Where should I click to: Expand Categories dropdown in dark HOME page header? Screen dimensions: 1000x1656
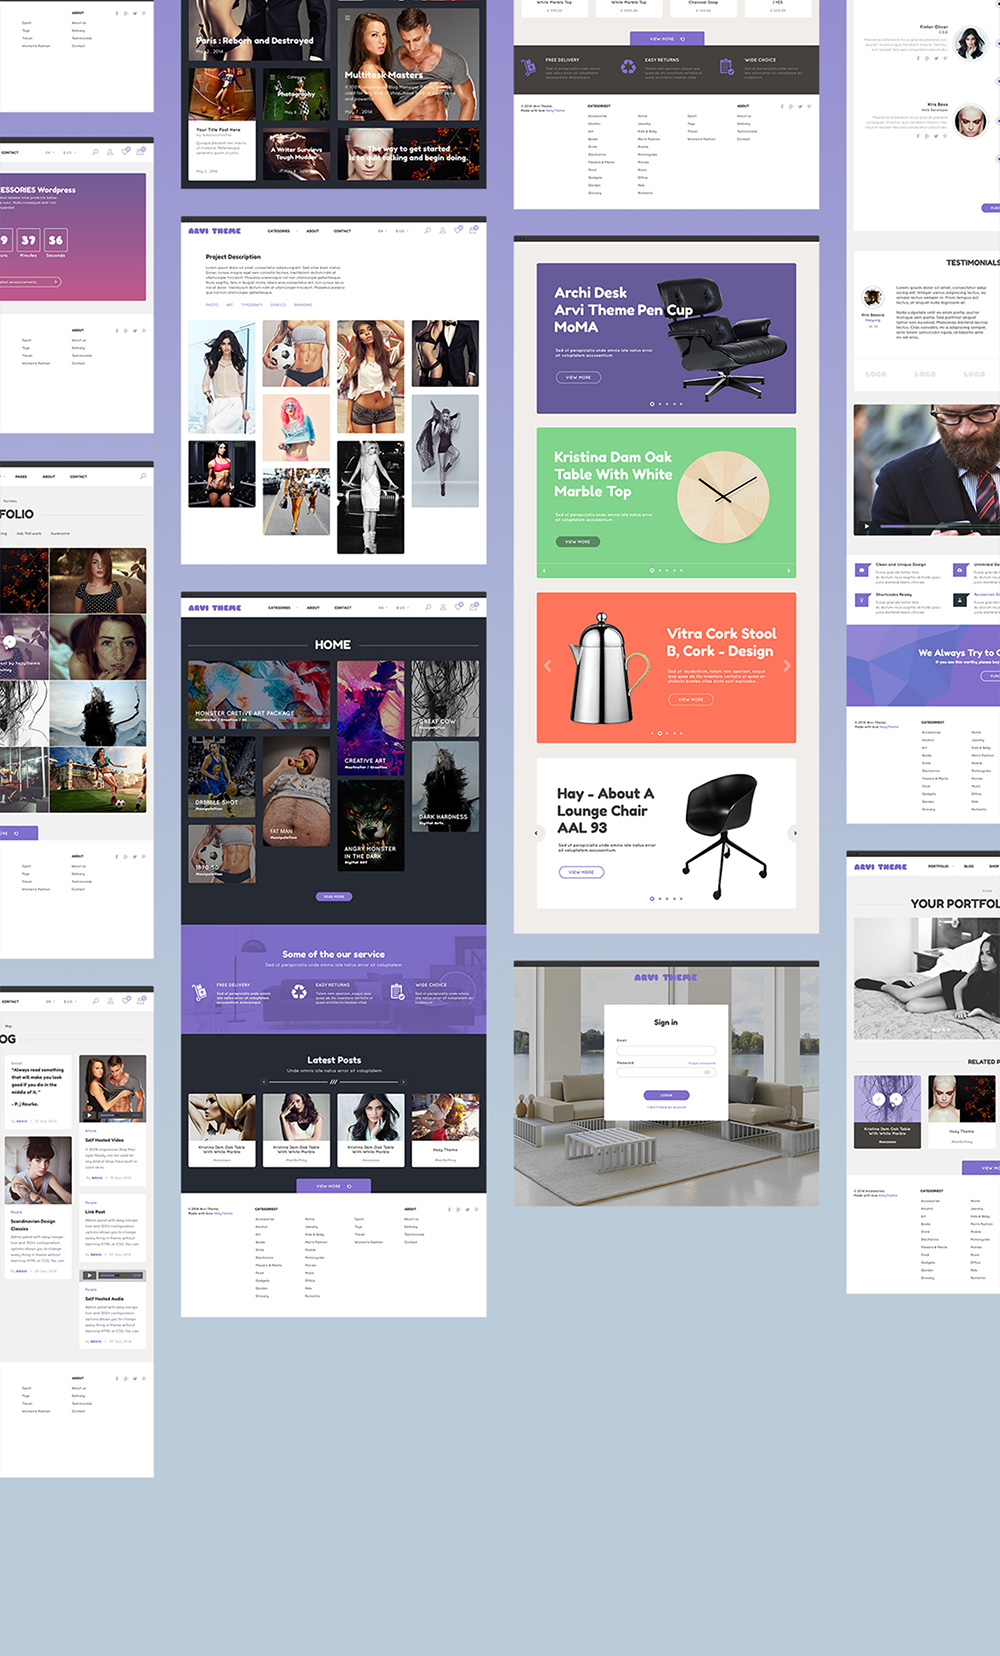[280, 608]
